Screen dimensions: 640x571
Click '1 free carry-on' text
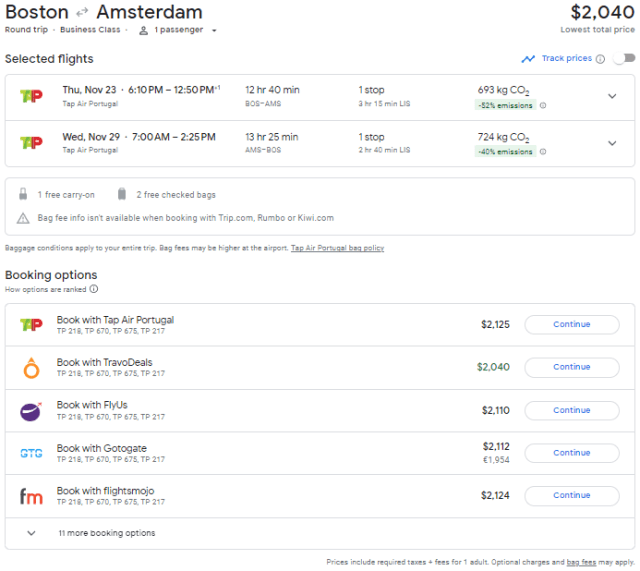point(66,195)
